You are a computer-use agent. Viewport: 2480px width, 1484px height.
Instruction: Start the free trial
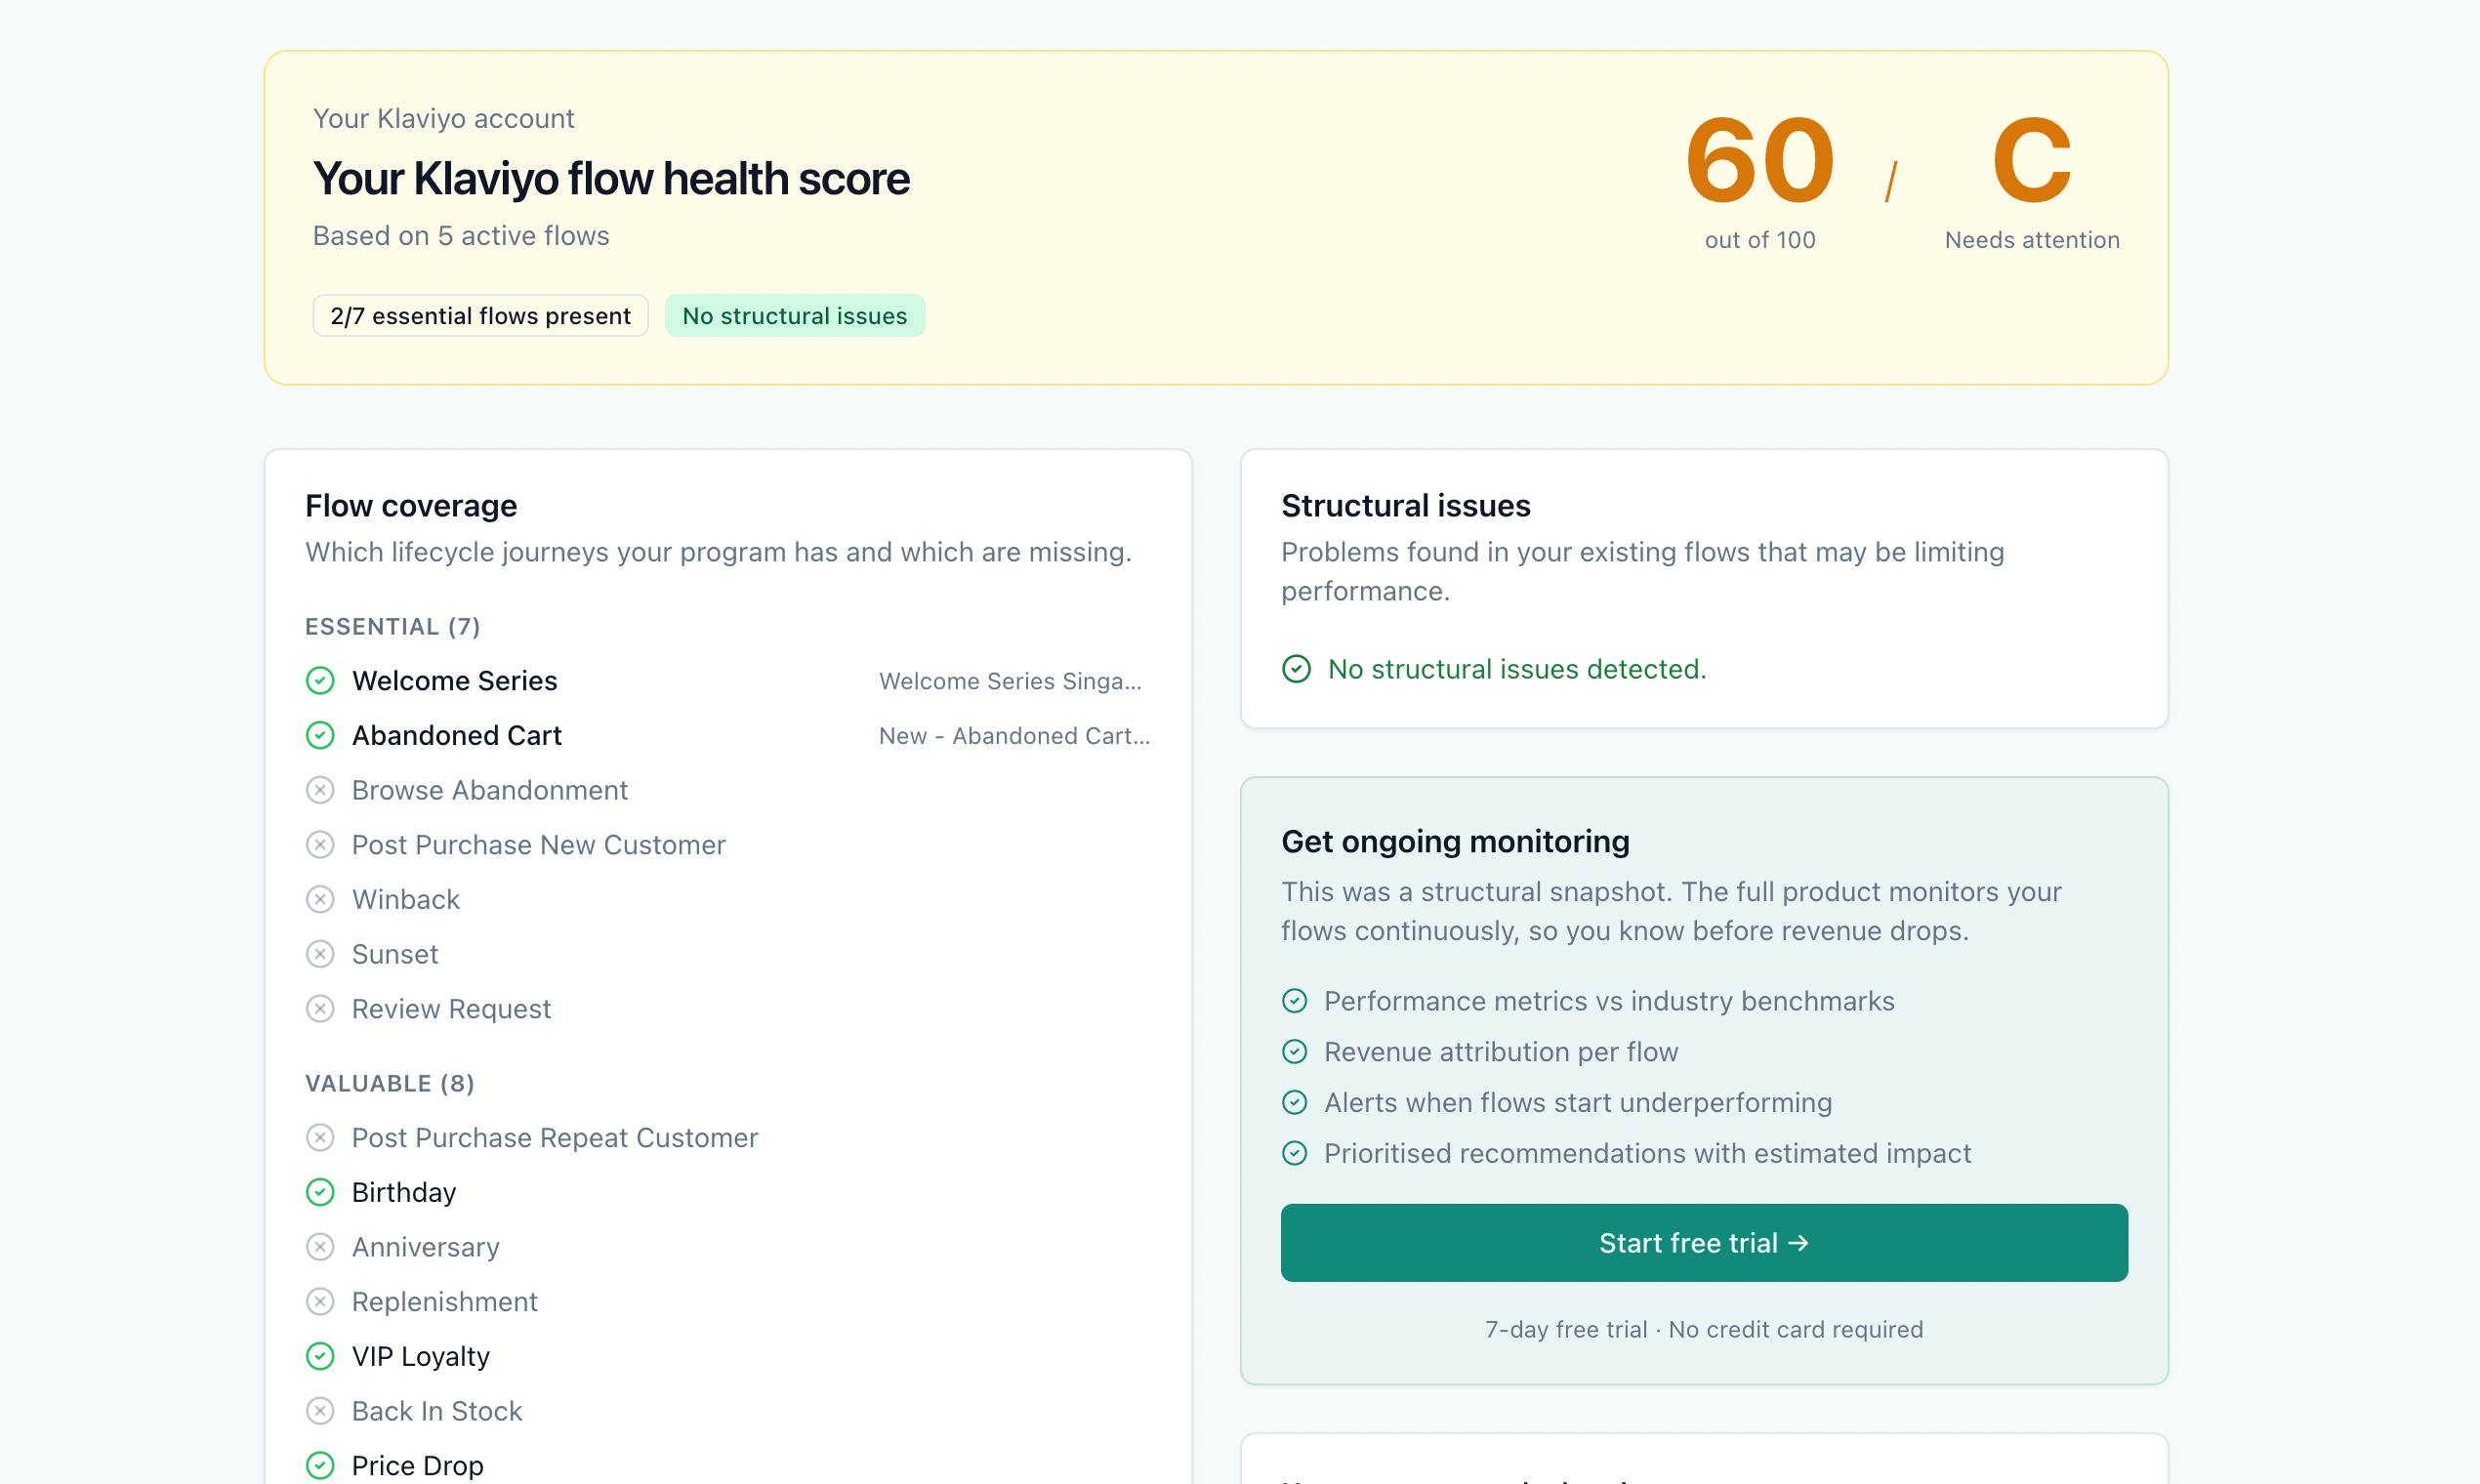pos(1704,1243)
